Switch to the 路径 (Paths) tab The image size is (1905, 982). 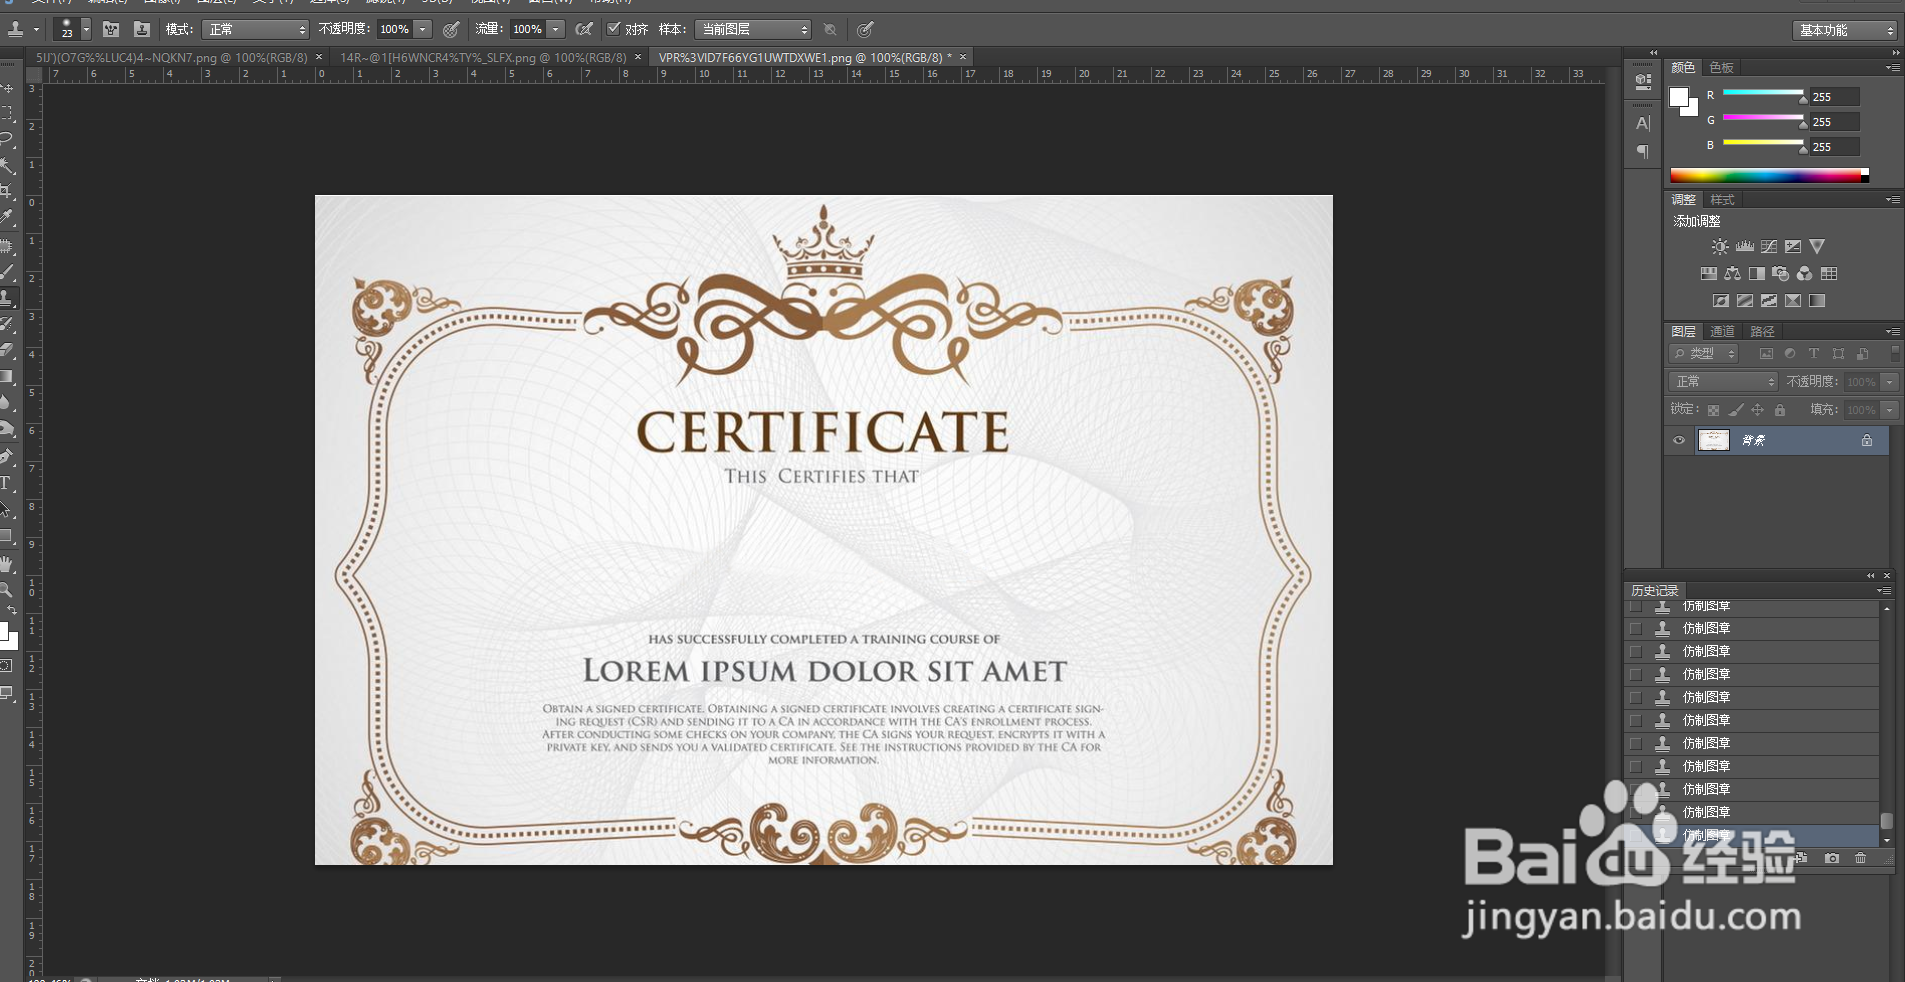pos(1762,331)
